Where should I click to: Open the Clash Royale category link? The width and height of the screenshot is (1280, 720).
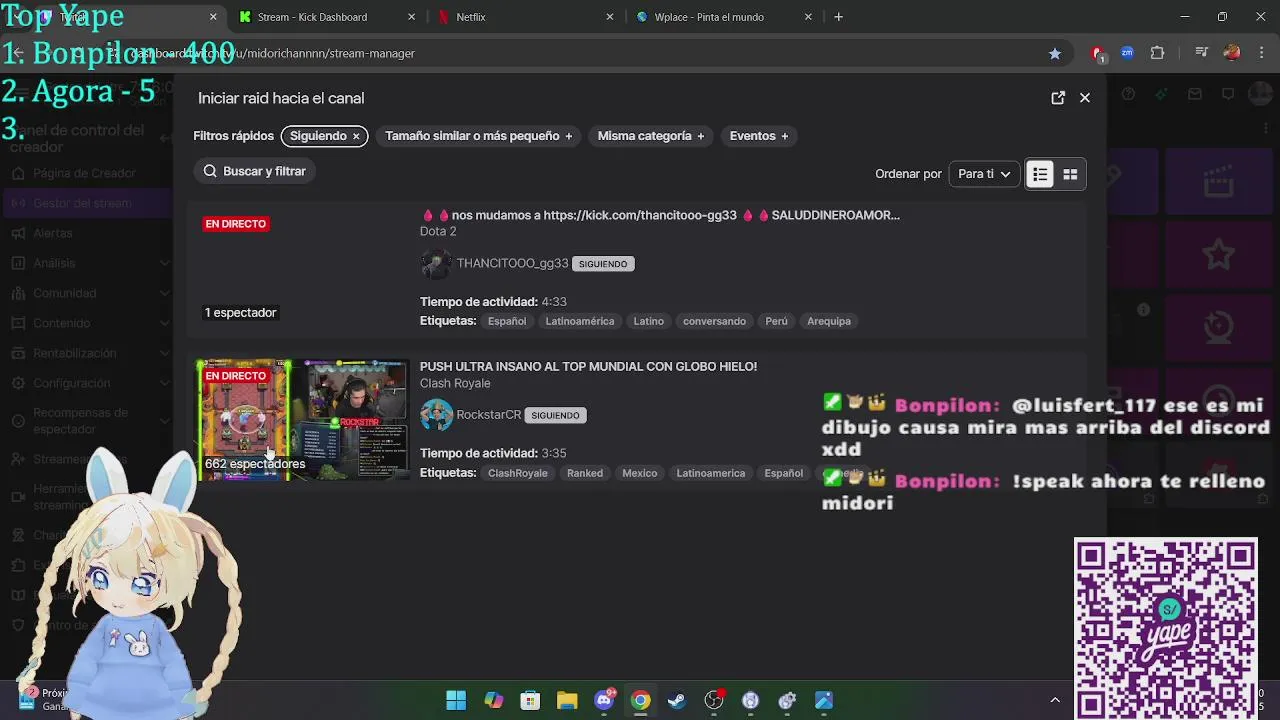[455, 383]
